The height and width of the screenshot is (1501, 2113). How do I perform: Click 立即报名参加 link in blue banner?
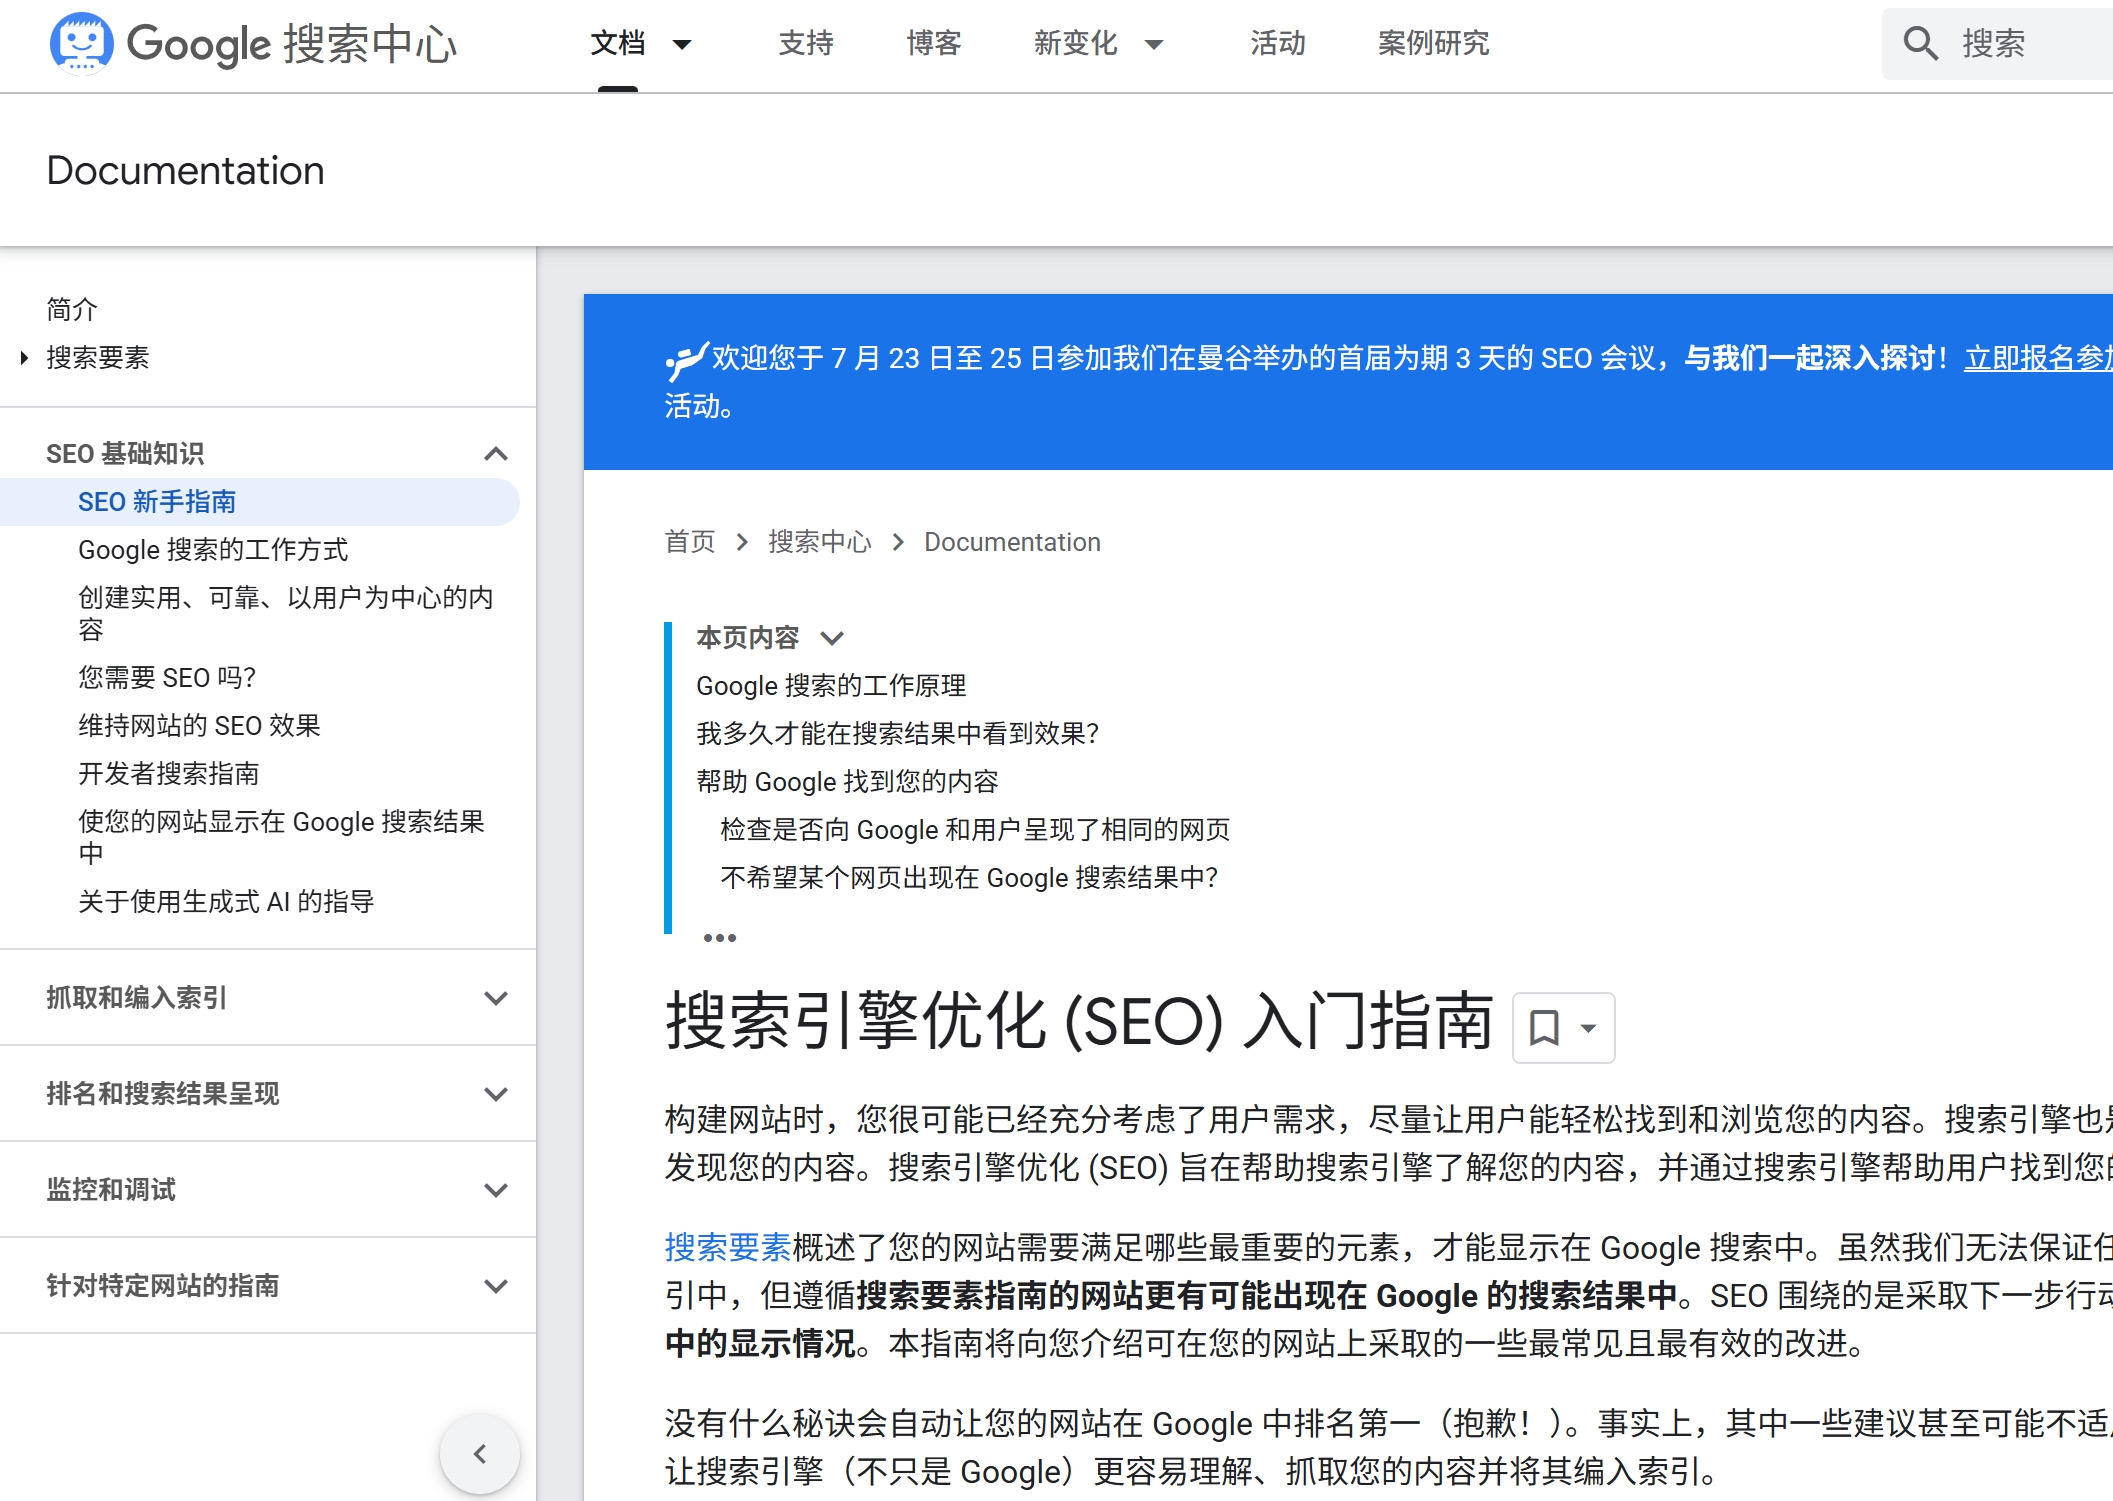pos(2038,358)
